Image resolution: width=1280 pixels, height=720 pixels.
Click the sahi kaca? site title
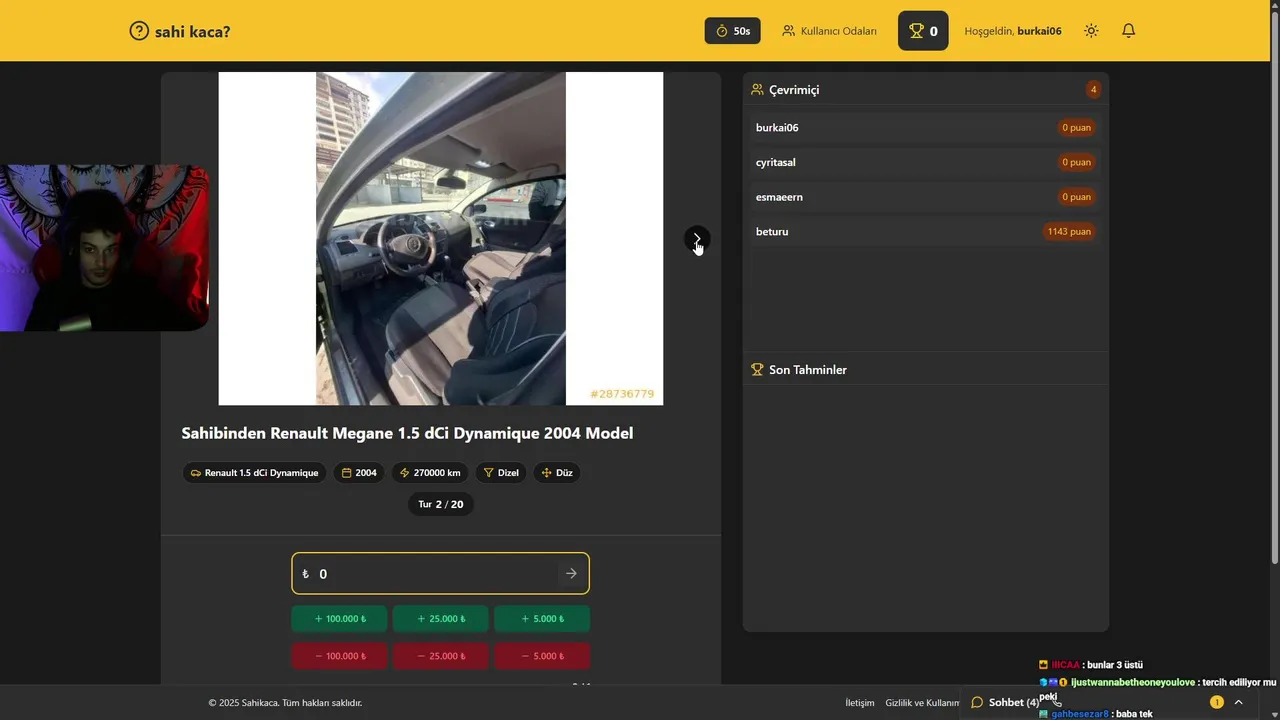pyautogui.click(x=193, y=31)
